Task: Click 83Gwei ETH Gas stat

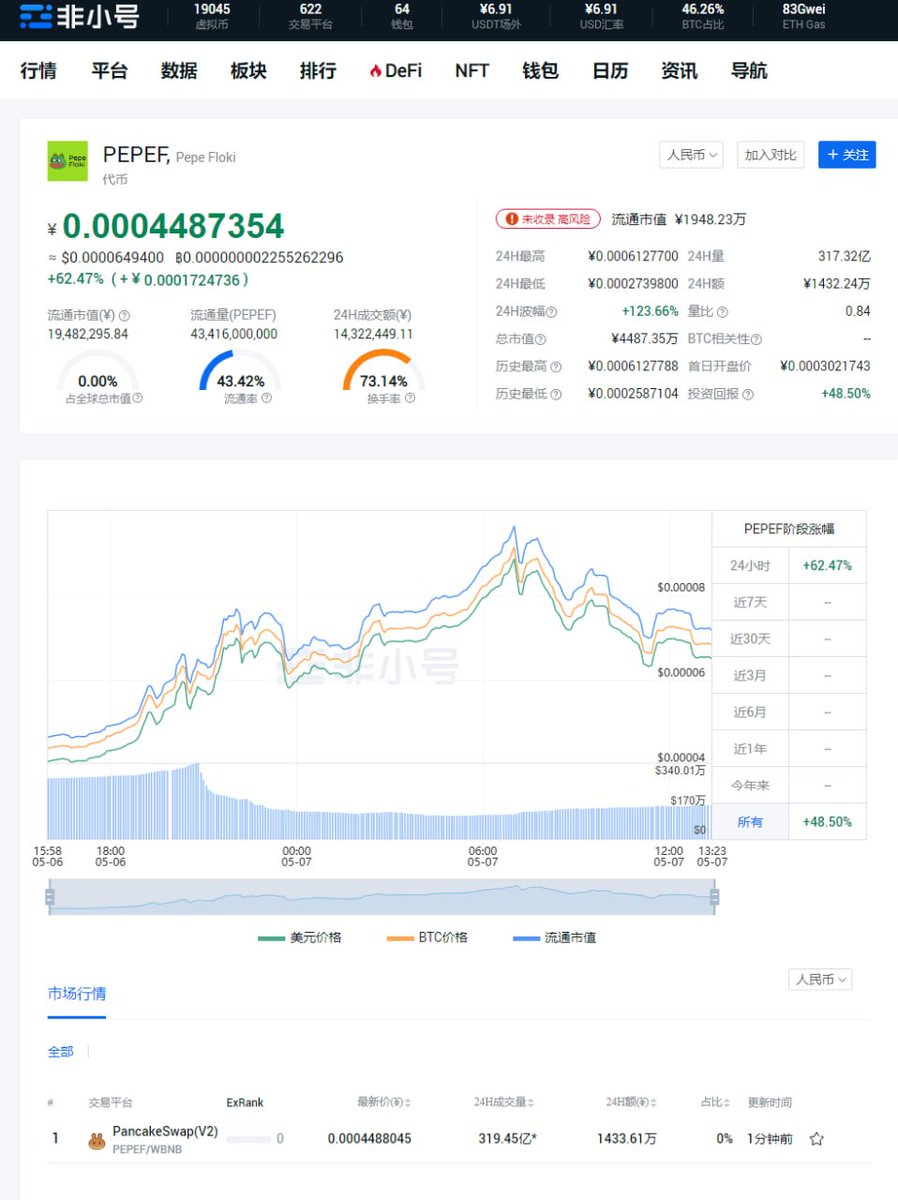Action: (x=804, y=16)
